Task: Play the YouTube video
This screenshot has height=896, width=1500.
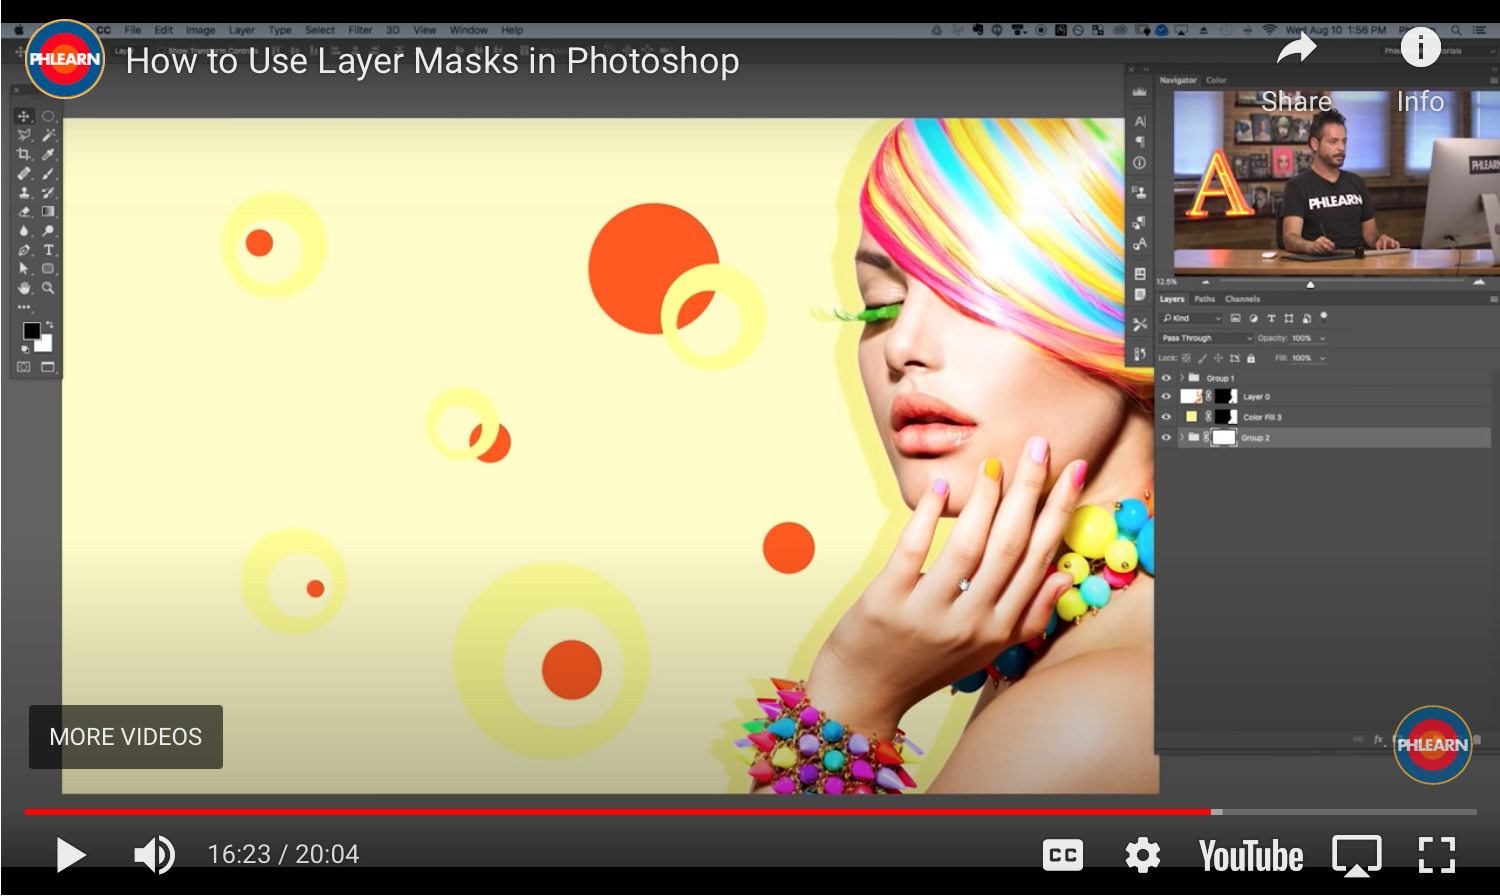Action: pos(70,855)
